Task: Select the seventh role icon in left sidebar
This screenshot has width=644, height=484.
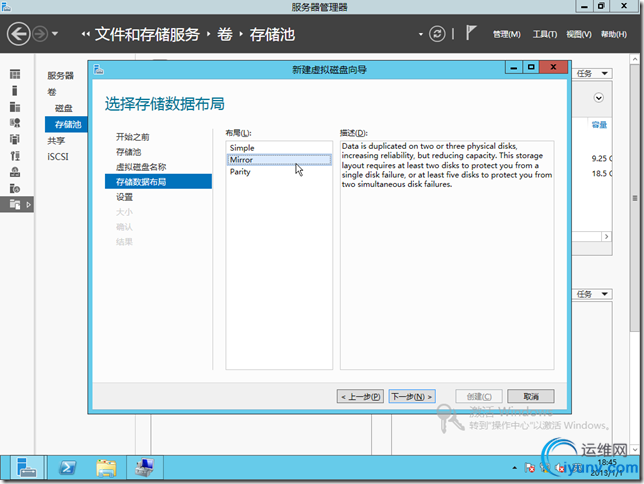Action: (x=15, y=172)
